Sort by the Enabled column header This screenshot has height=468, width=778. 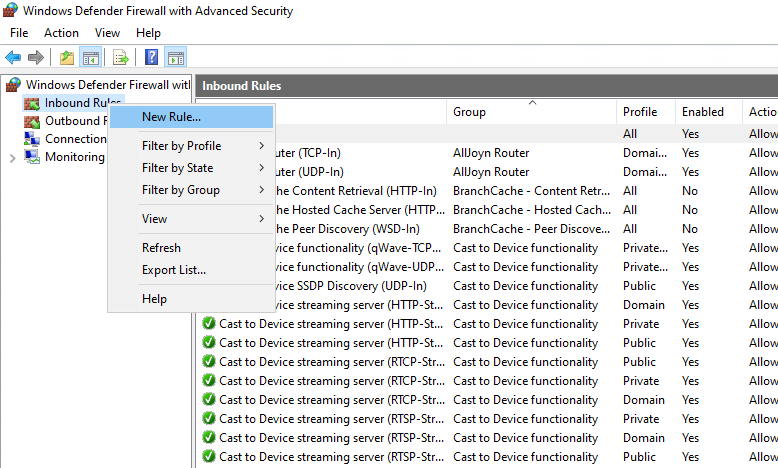(709, 112)
